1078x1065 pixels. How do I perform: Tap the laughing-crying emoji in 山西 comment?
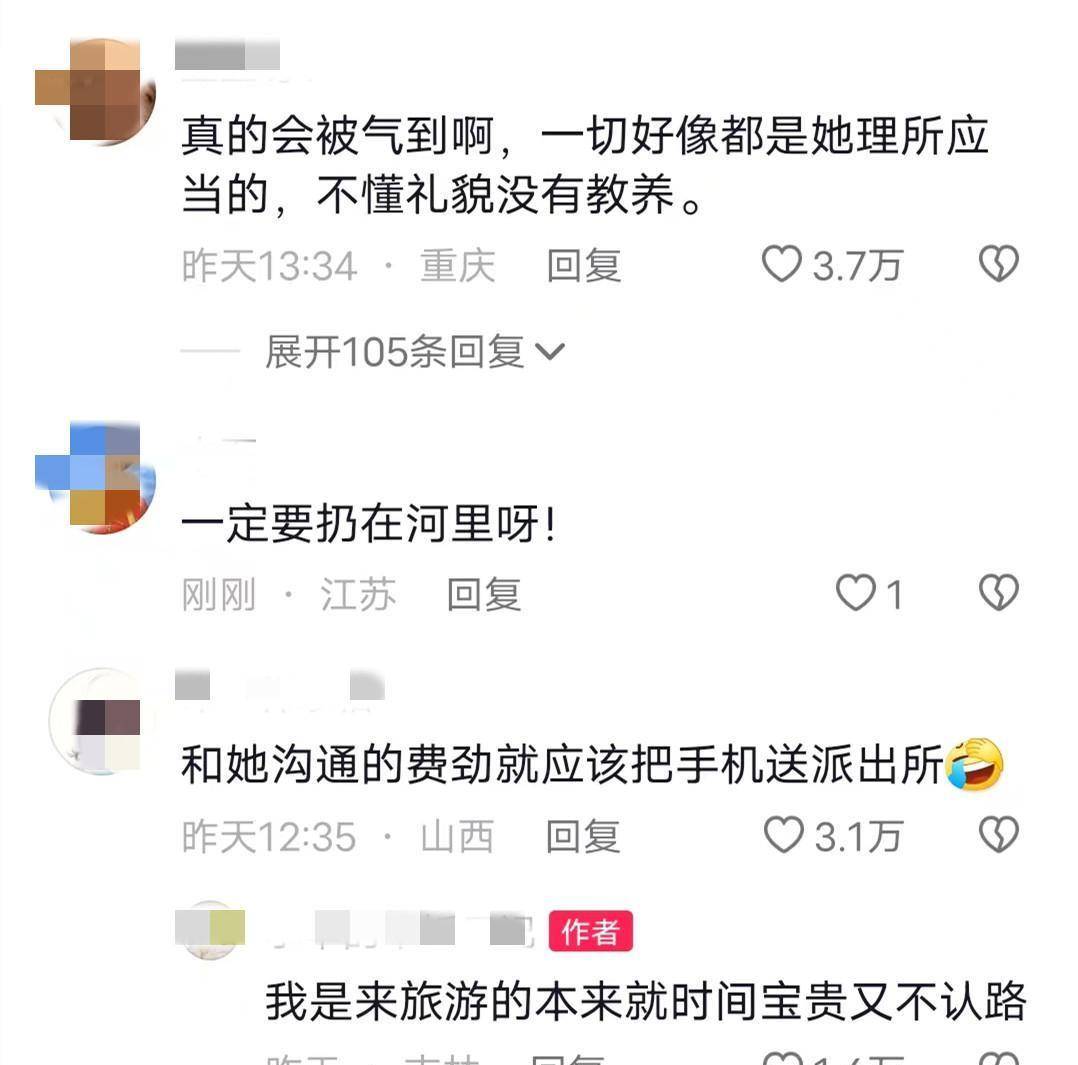(975, 764)
